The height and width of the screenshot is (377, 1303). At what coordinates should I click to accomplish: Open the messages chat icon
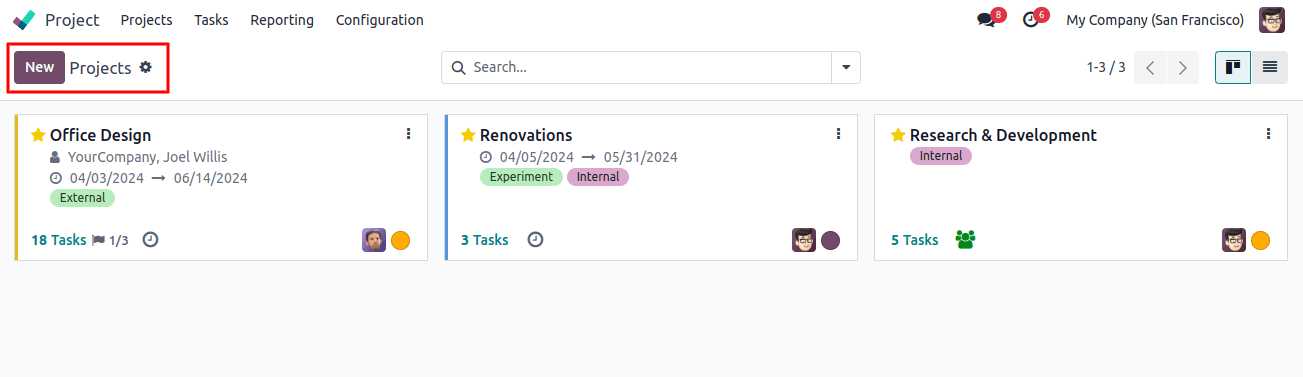point(985,20)
